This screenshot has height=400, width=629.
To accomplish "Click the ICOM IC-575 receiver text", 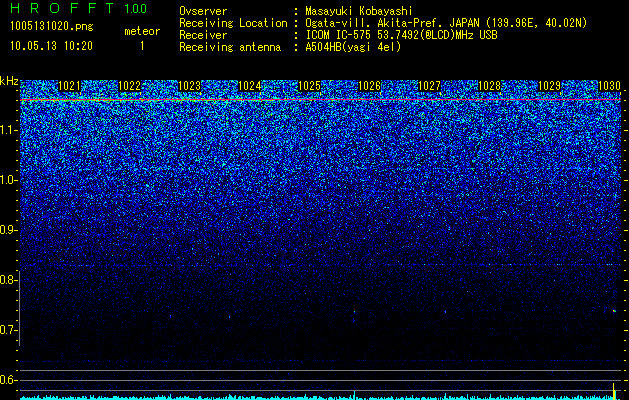I will 401,35.
